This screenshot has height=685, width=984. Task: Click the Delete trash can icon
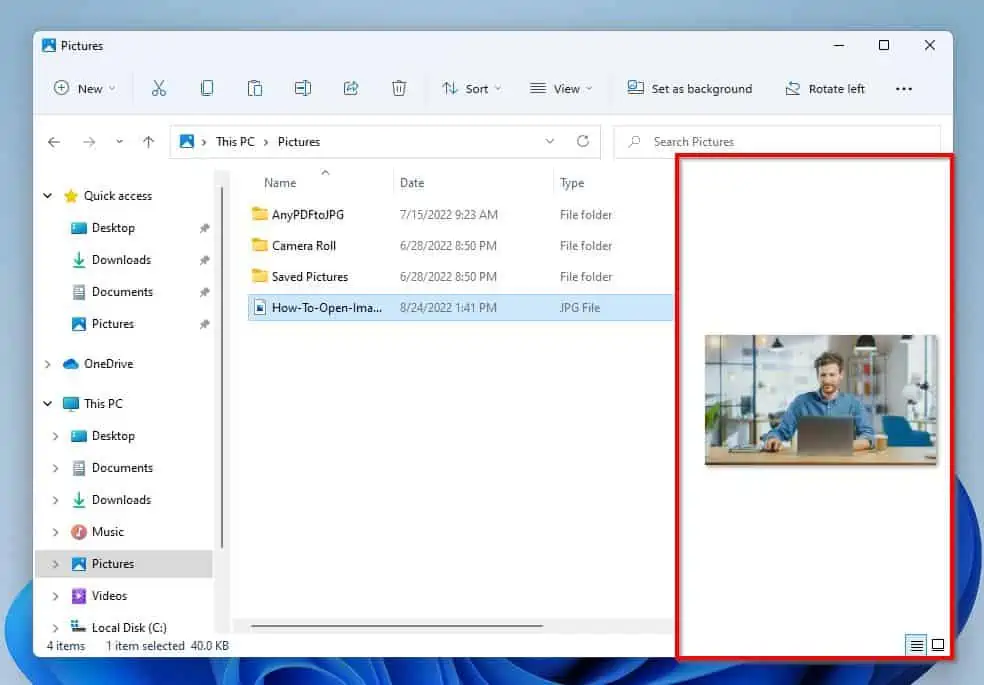[398, 88]
